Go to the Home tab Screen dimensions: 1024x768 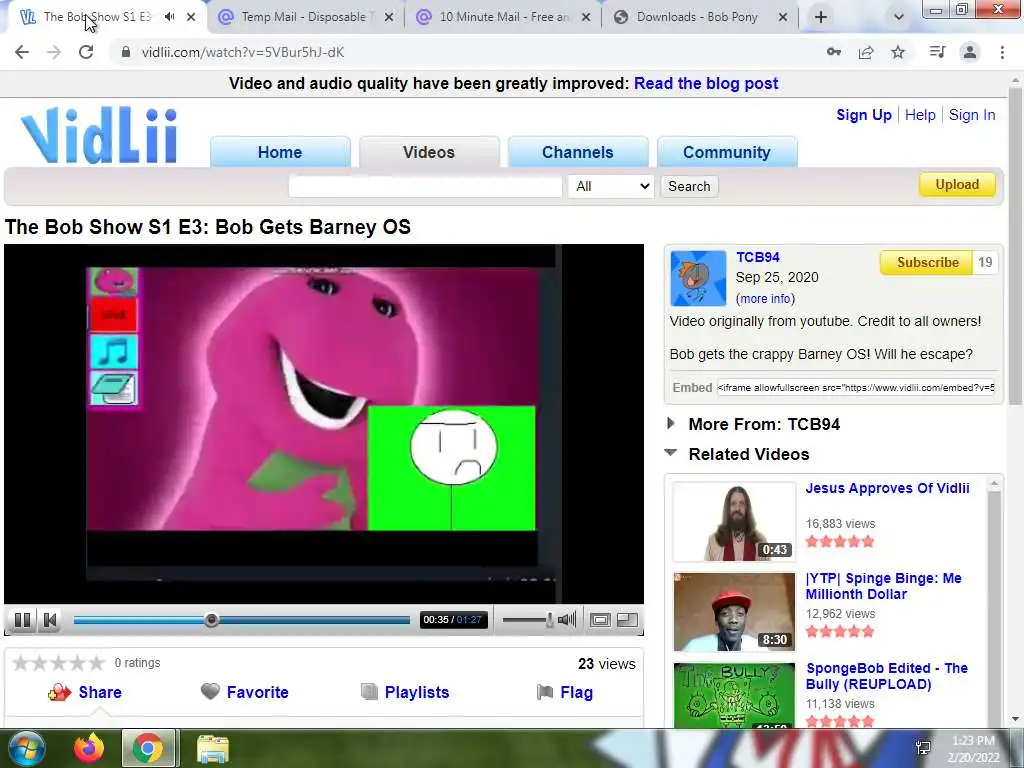pyautogui.click(x=280, y=152)
